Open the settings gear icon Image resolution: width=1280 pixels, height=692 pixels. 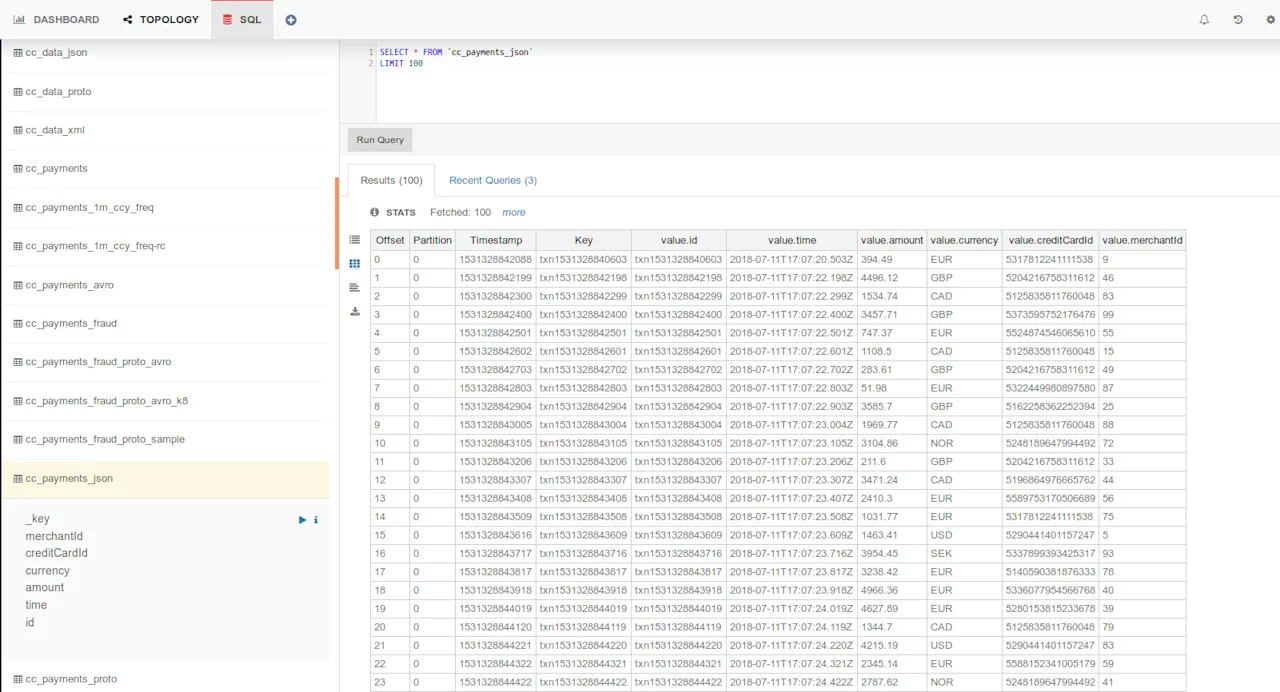1270,19
